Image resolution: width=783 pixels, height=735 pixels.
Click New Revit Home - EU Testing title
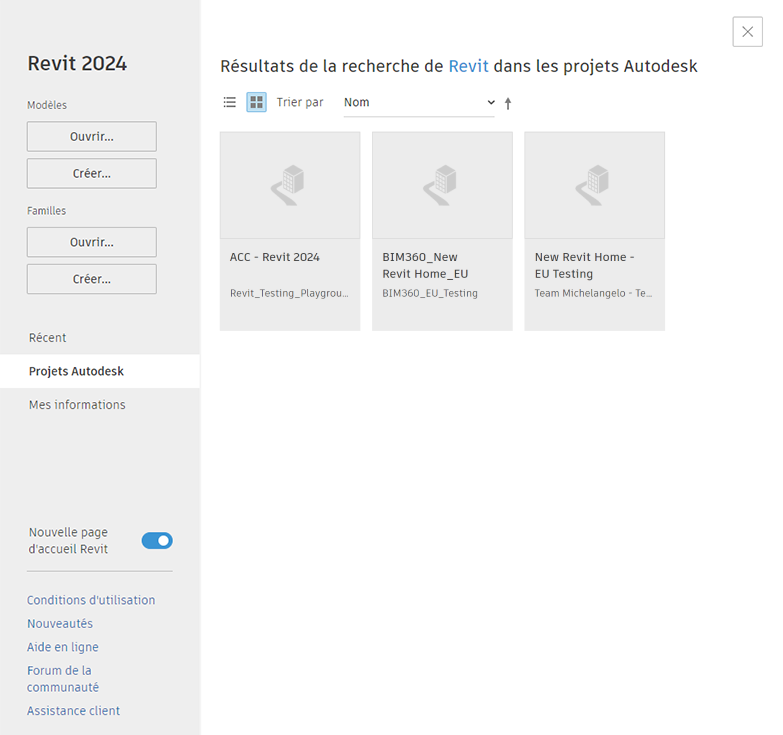(x=584, y=266)
